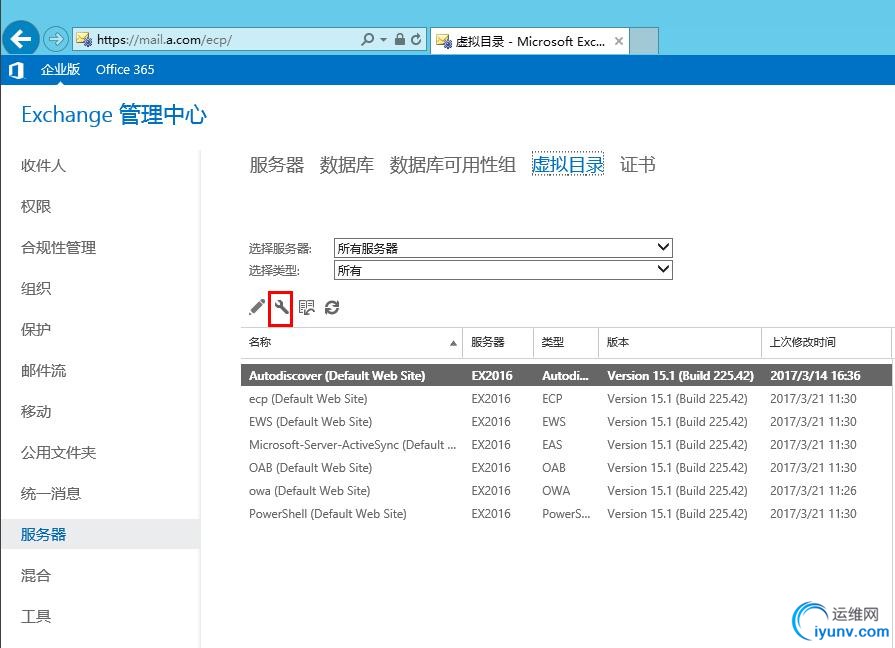Switch to the 证书 tab

click(638, 165)
